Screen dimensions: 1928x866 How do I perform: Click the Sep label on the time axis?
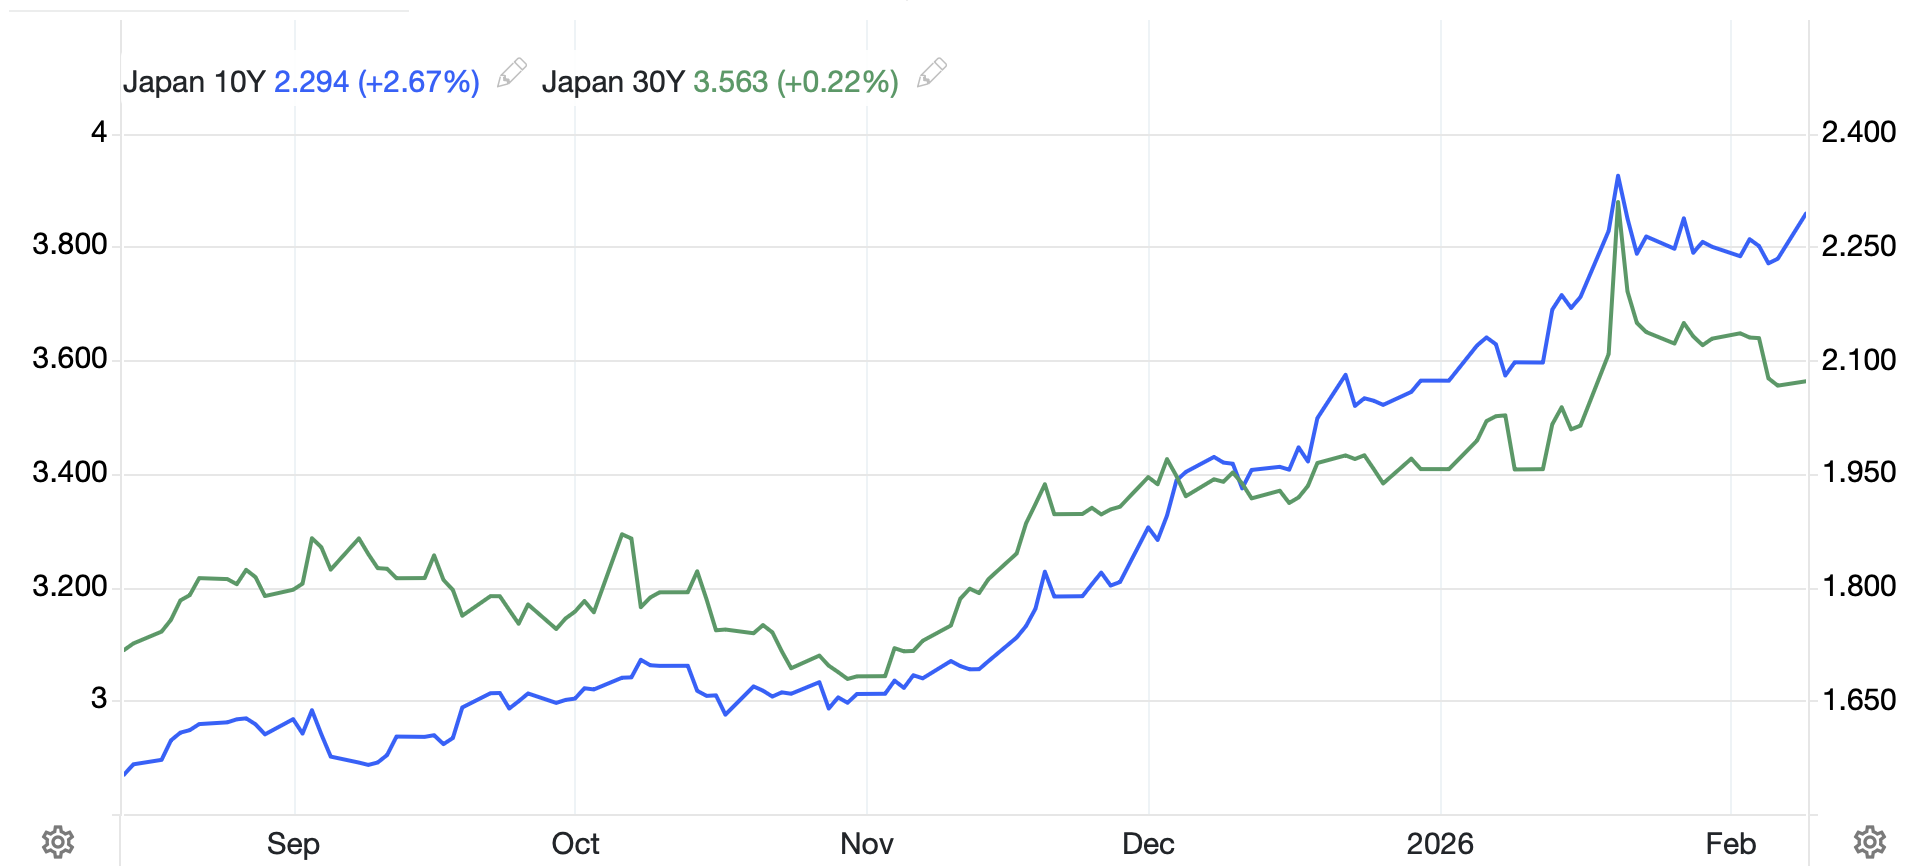(x=293, y=844)
